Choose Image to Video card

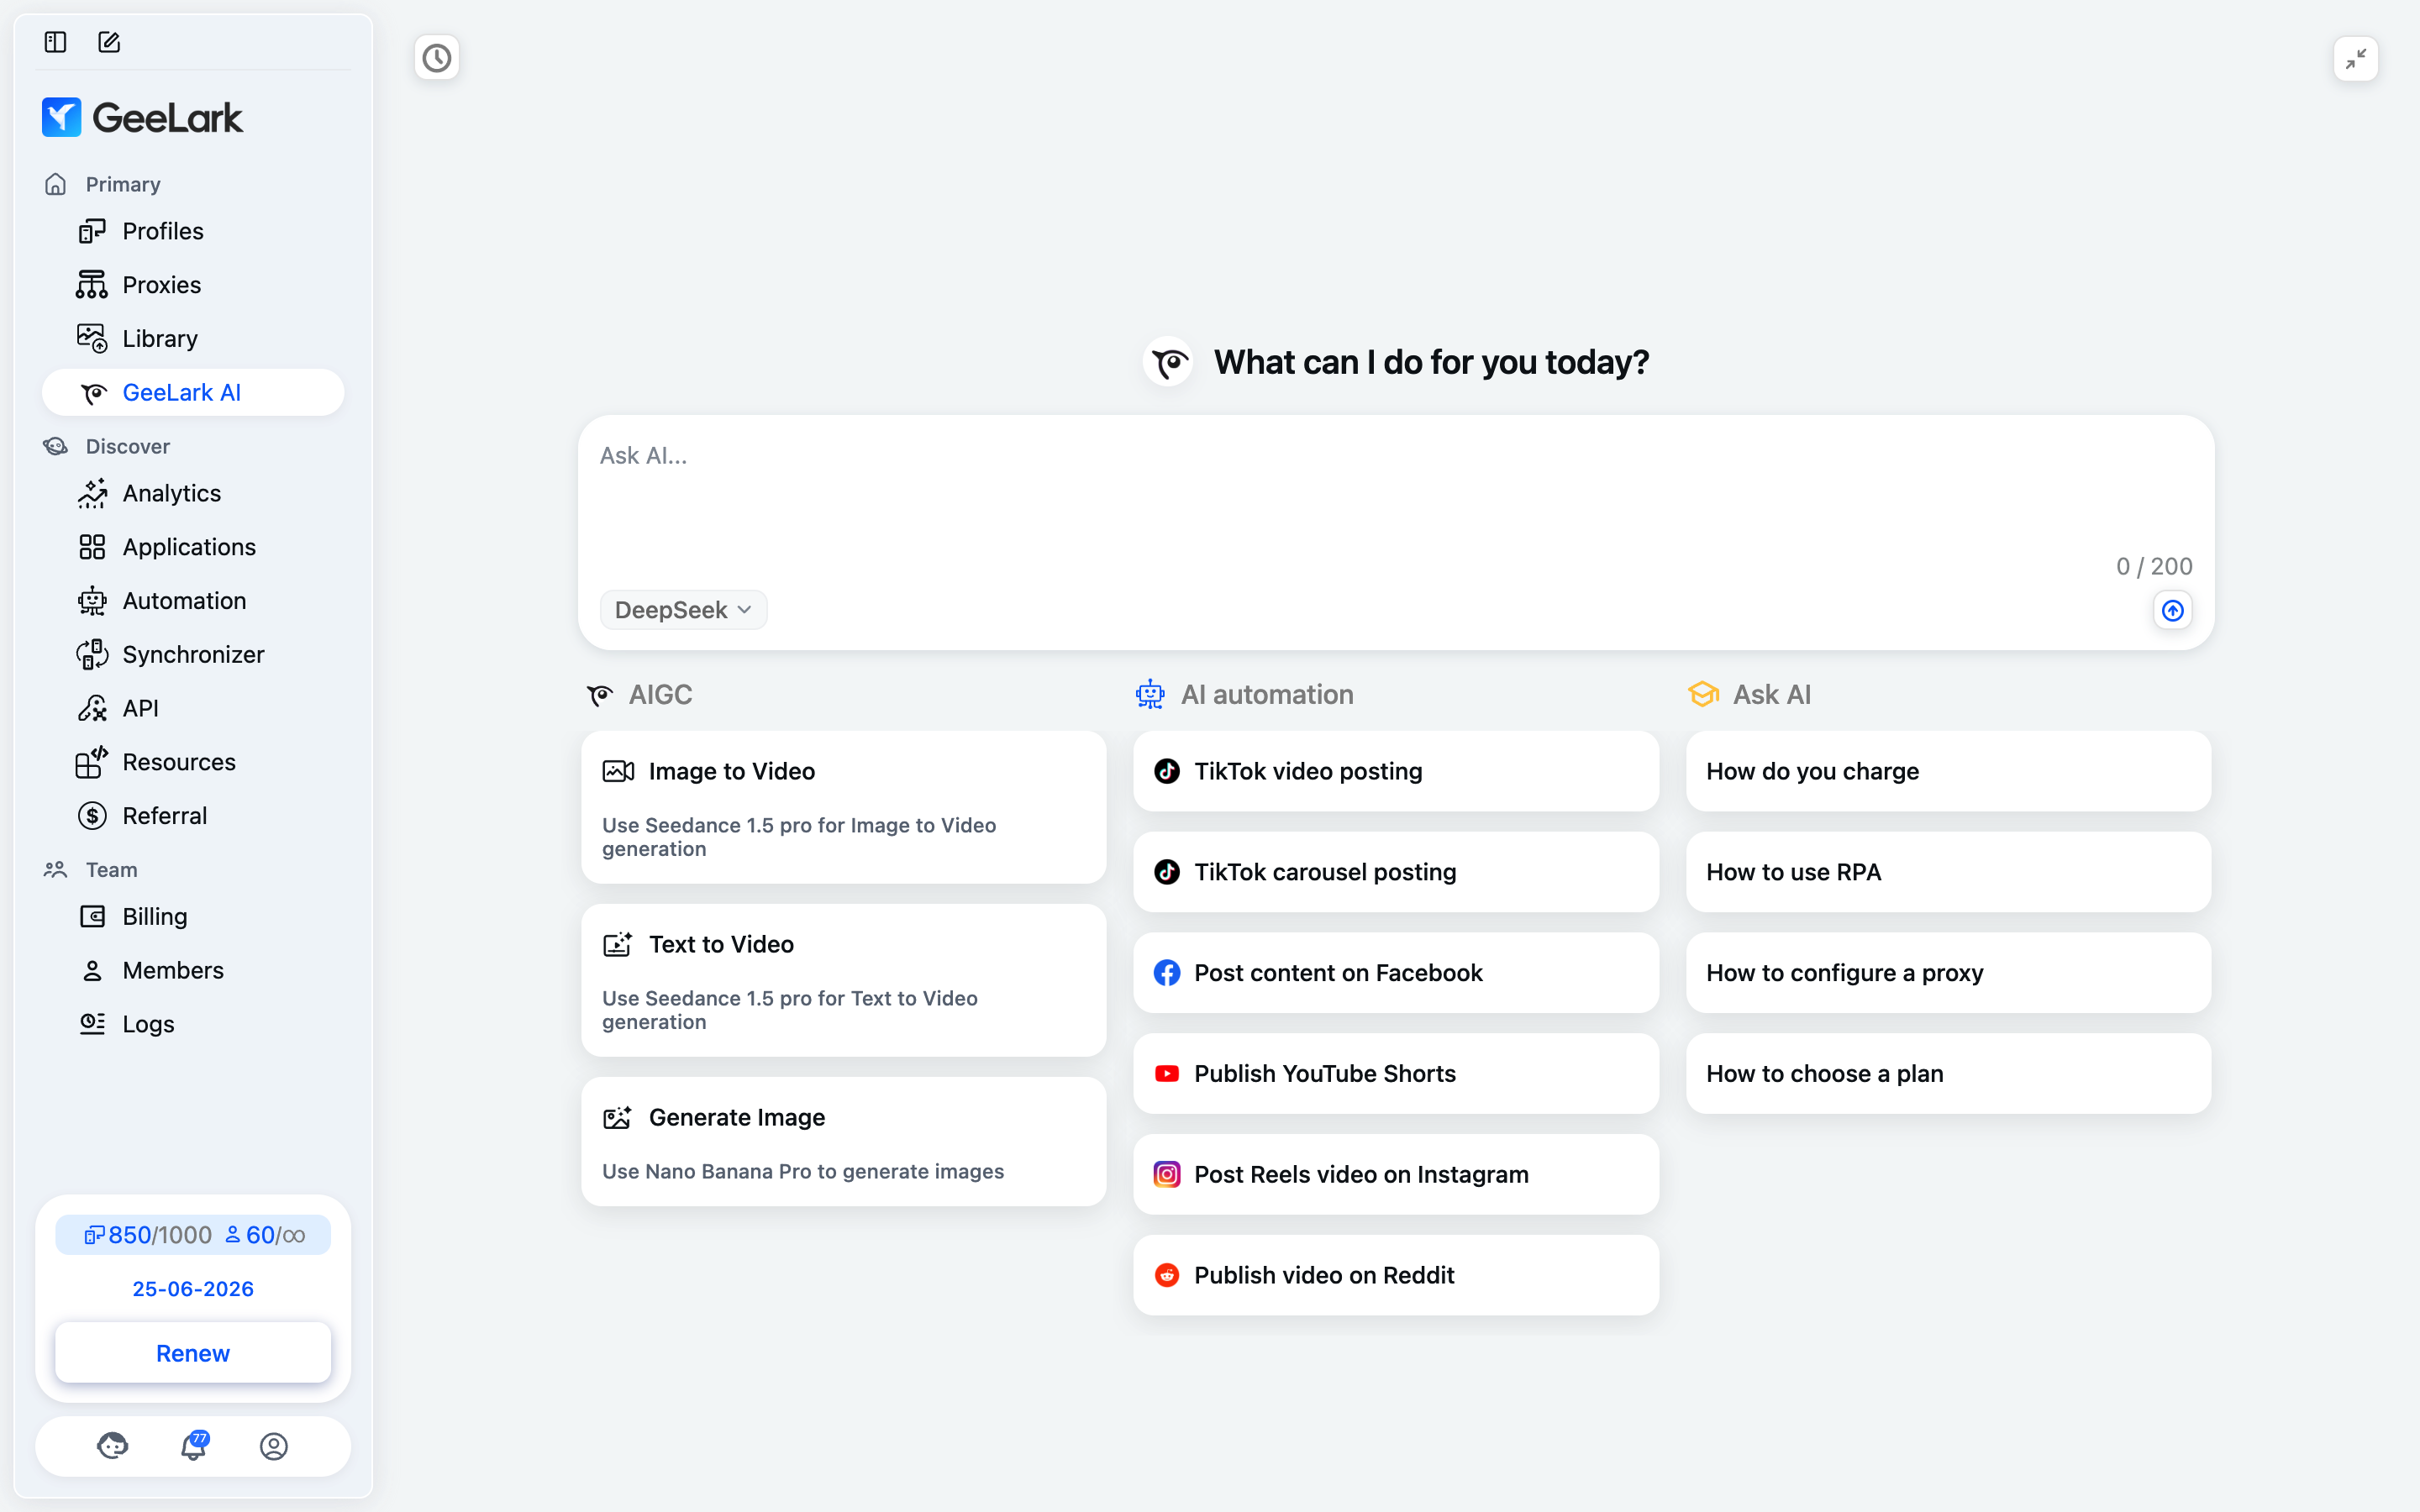point(843,807)
